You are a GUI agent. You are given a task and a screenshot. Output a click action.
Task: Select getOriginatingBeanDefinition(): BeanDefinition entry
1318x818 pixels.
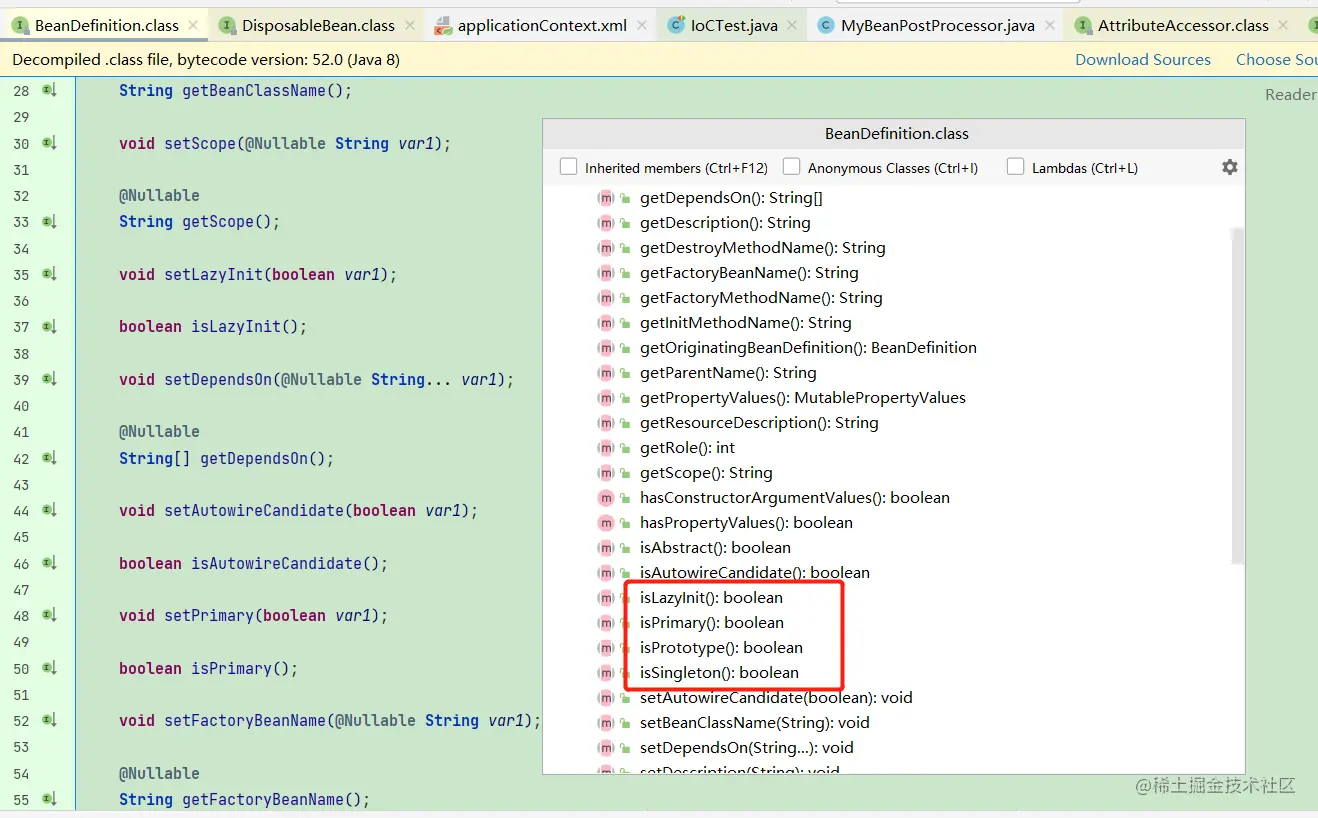tap(808, 348)
